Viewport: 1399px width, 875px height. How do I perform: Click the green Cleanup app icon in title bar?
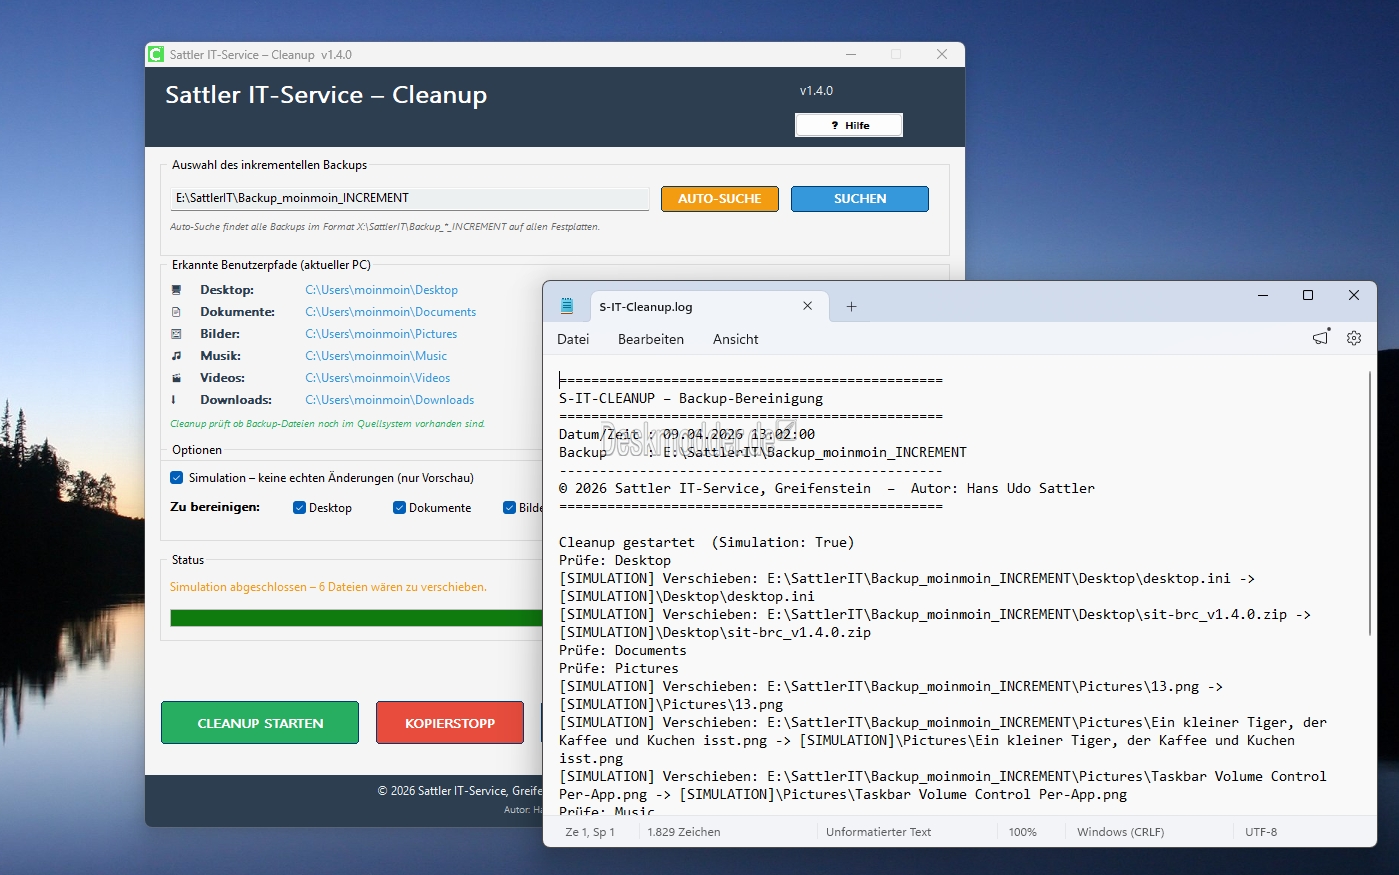tap(156, 55)
